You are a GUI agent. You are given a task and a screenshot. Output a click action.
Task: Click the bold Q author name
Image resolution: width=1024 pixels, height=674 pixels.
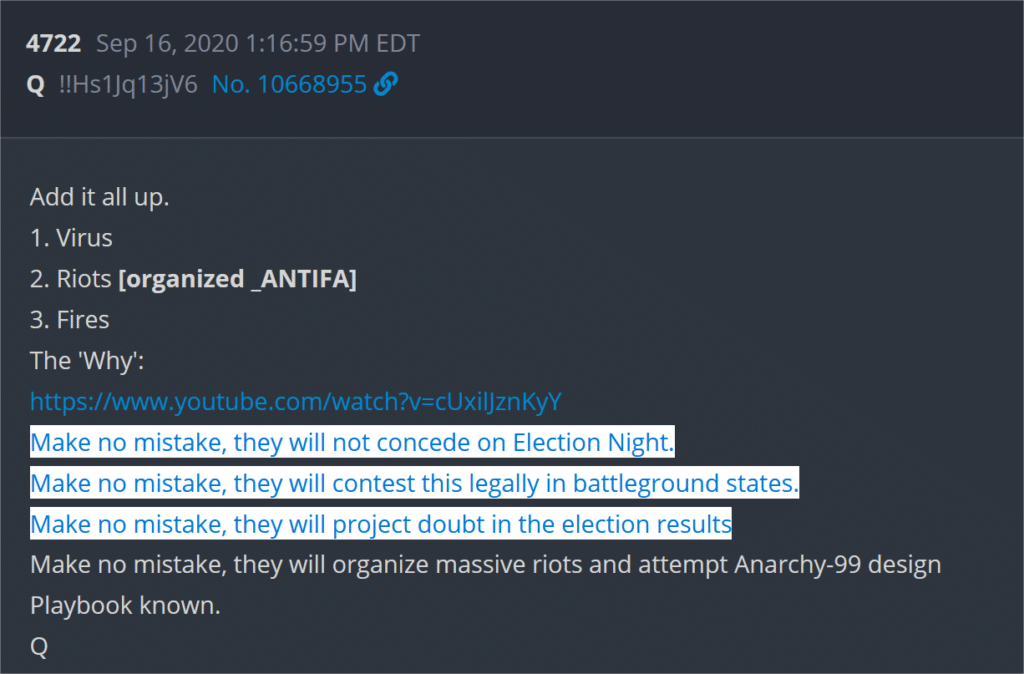point(35,85)
